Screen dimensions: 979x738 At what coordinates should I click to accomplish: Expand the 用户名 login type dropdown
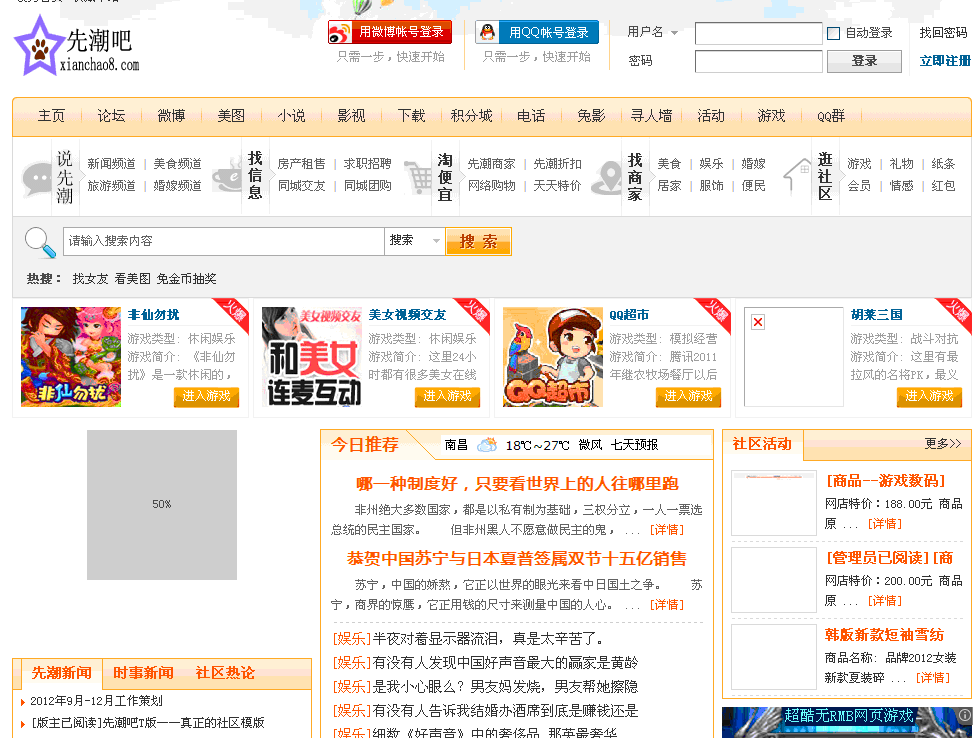click(674, 32)
